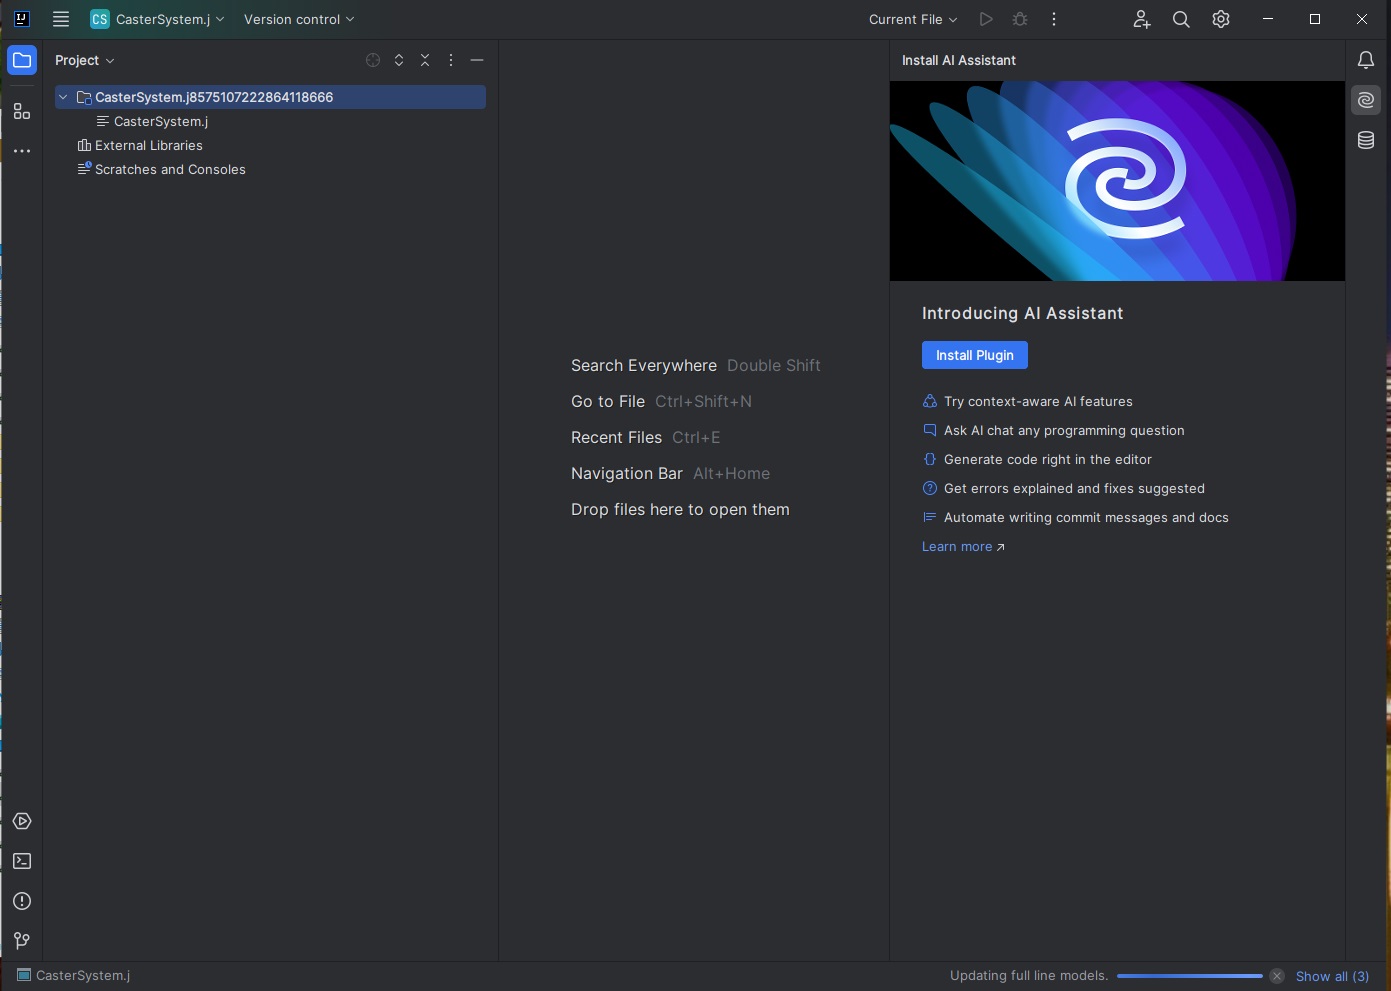Open the Database tool window
Viewport: 1391px width, 991px height.
[x=1366, y=140]
